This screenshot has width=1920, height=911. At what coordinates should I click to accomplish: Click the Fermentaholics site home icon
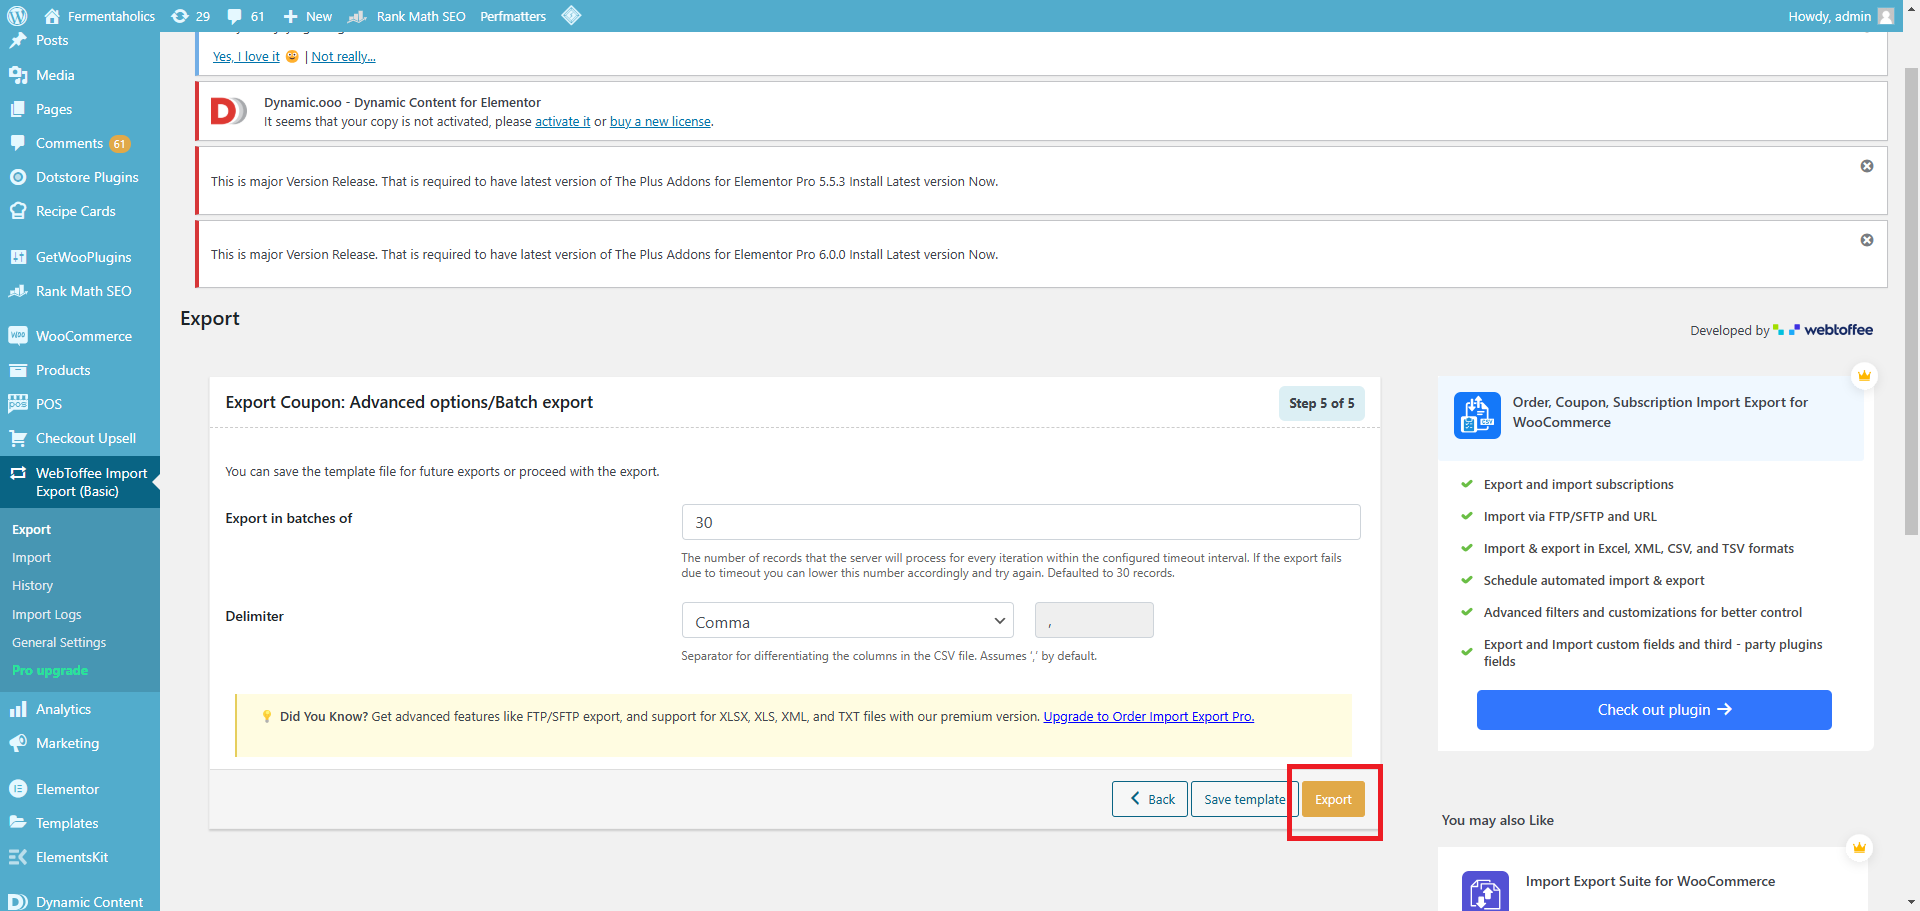[x=52, y=16]
